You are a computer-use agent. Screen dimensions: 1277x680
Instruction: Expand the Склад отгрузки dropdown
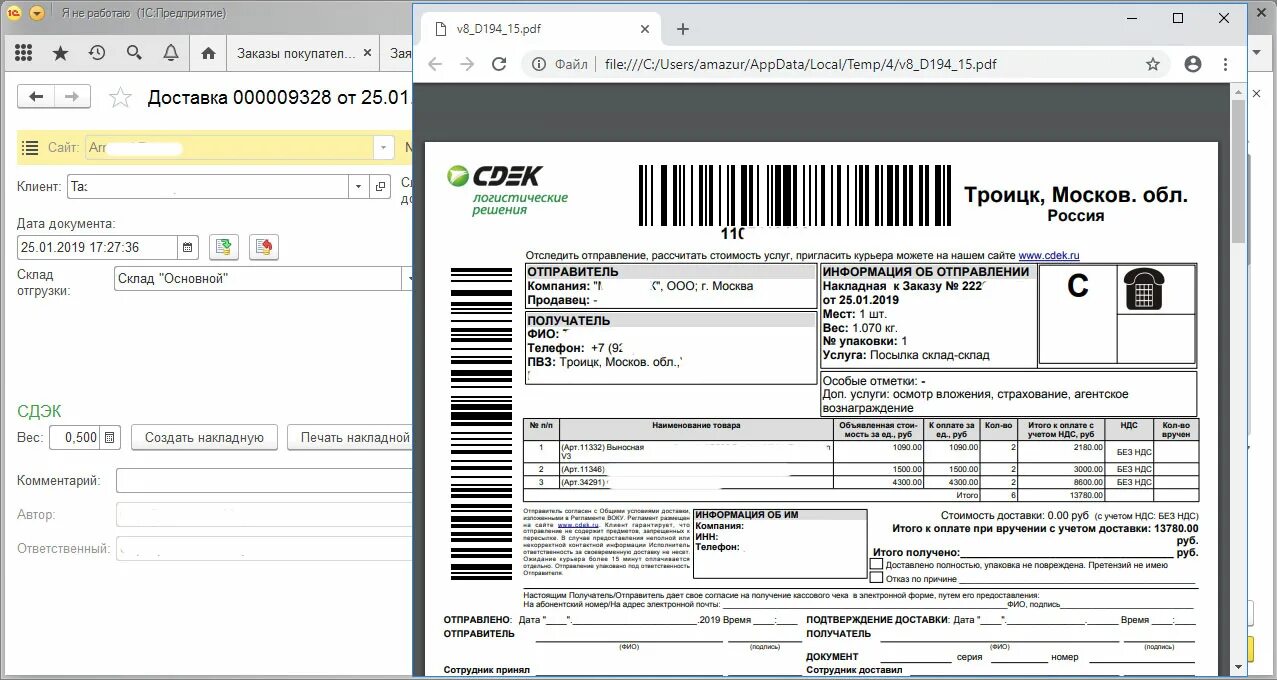click(x=408, y=278)
